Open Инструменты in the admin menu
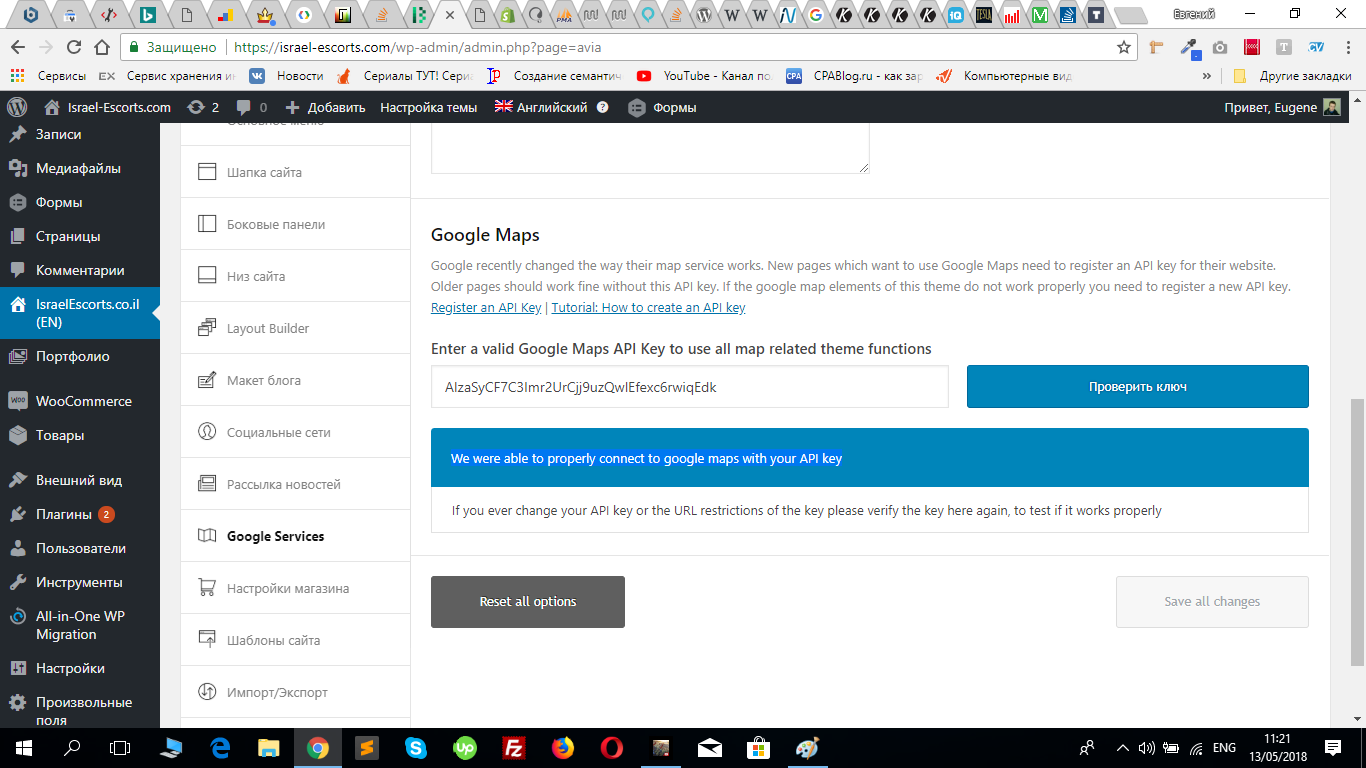Viewport: 1366px width, 768px height. coord(80,582)
